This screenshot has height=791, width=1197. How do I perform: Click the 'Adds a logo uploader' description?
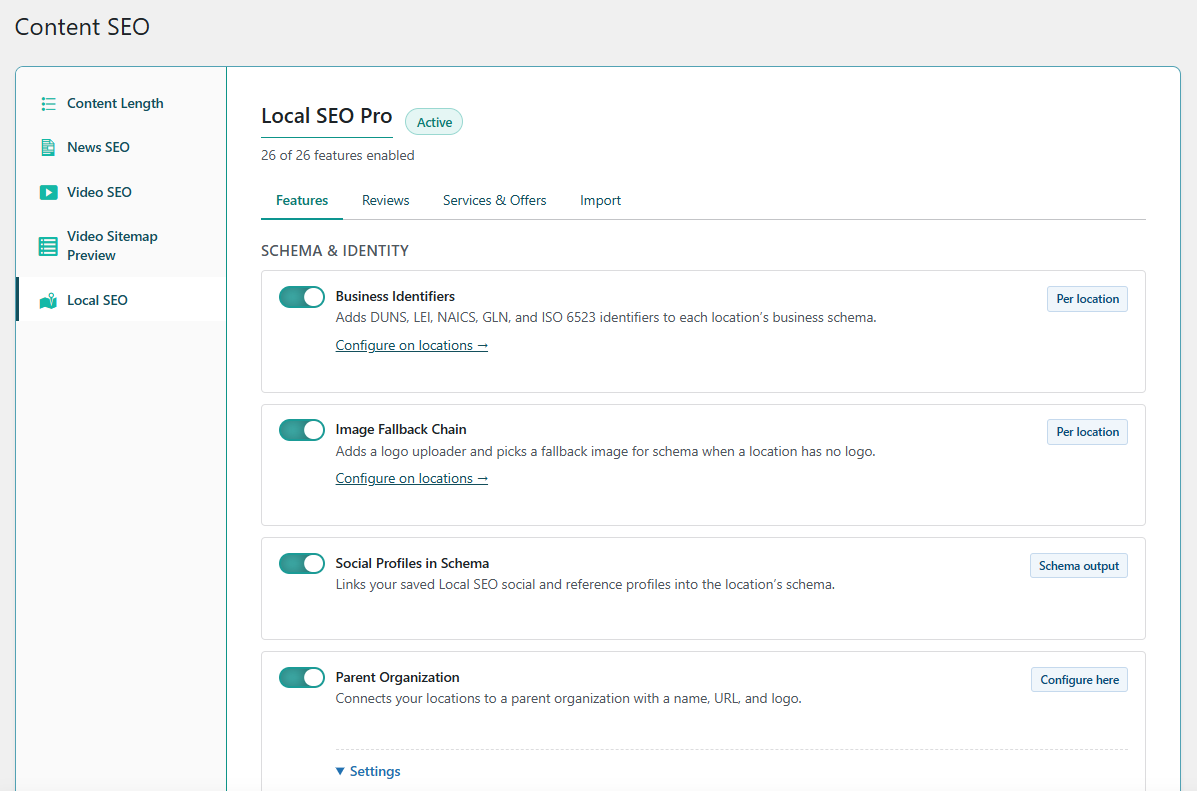pos(605,451)
